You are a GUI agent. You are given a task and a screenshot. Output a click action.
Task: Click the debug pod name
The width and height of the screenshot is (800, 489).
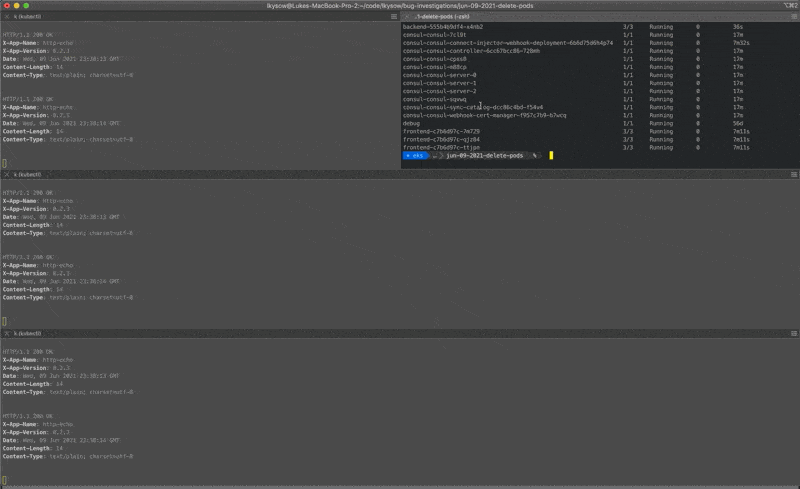click(x=411, y=124)
